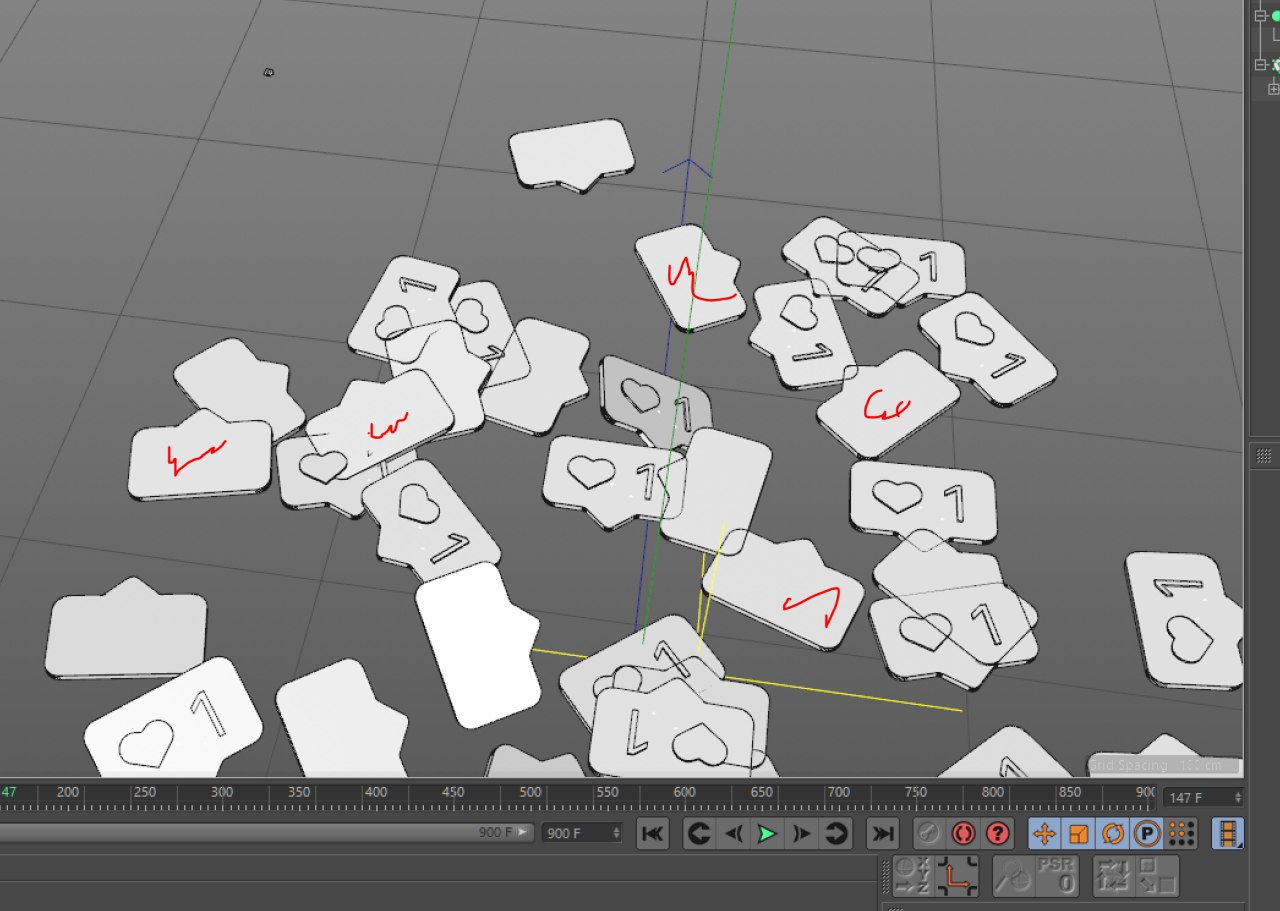The height and width of the screenshot is (911, 1280).
Task: Click the PSR 0 reset icon
Action: coord(1056,877)
